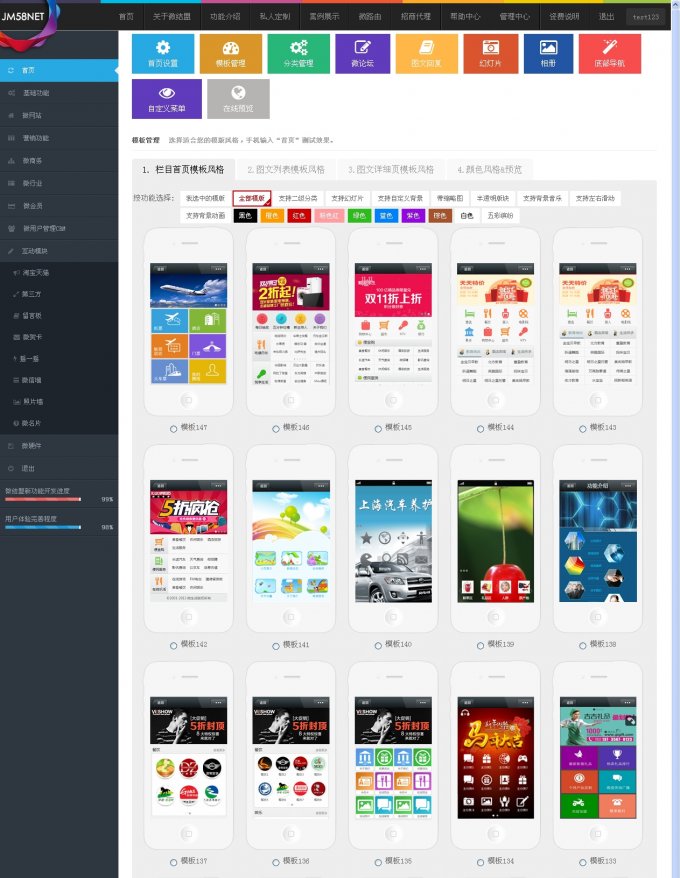The width and height of the screenshot is (680, 878).
Task: Click the 留言板 submenu icon
Action: (x=16, y=316)
